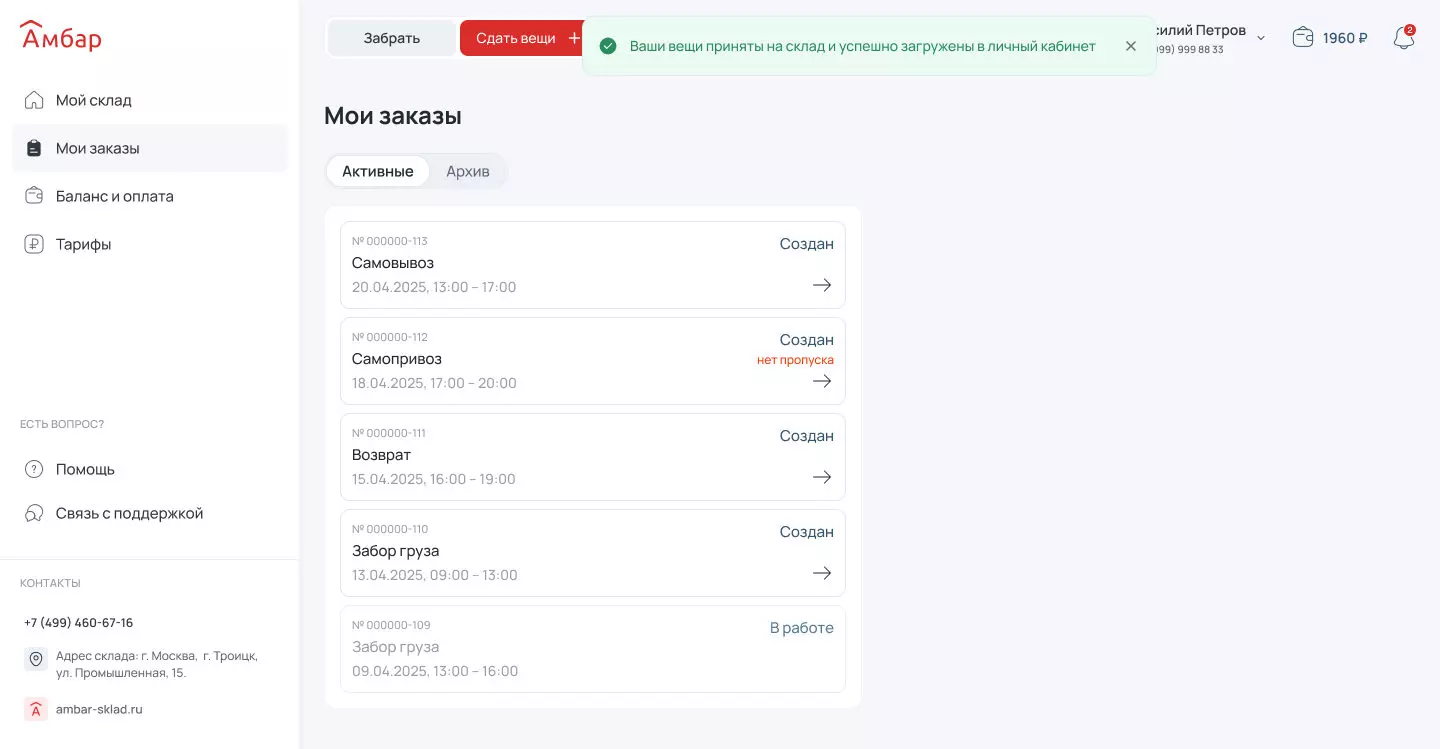Switch to the Архив tab

[468, 171]
